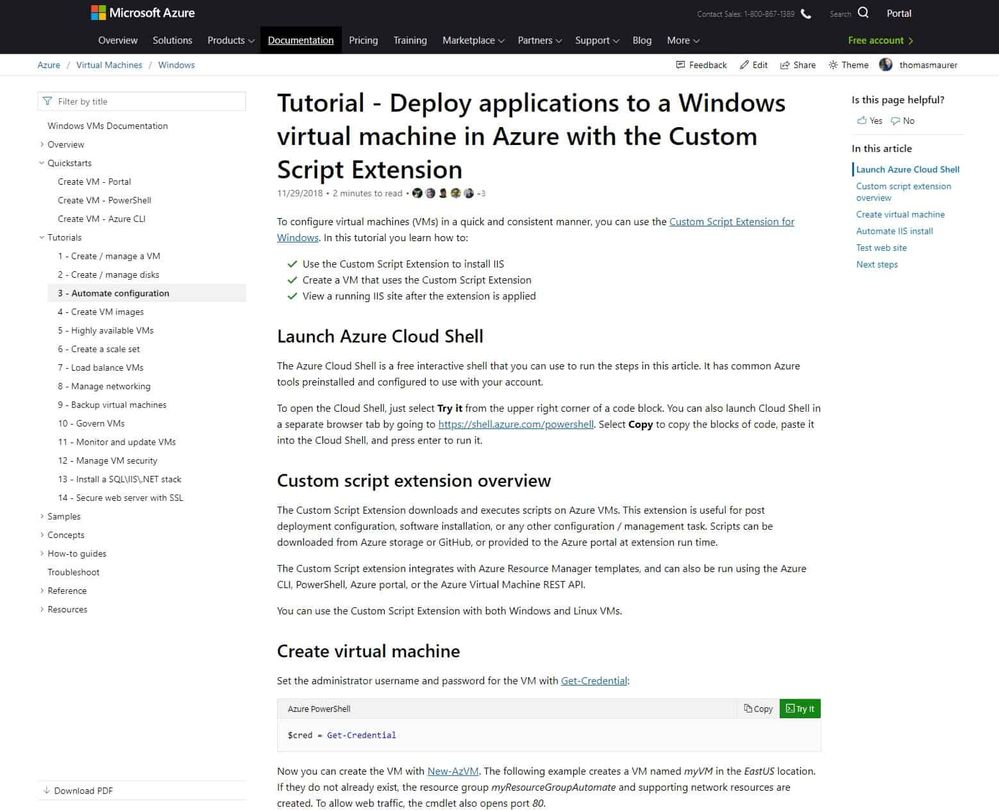Viewport: 999px width, 810px height.
Task: Open the Overview nav menu item
Action: (118, 40)
